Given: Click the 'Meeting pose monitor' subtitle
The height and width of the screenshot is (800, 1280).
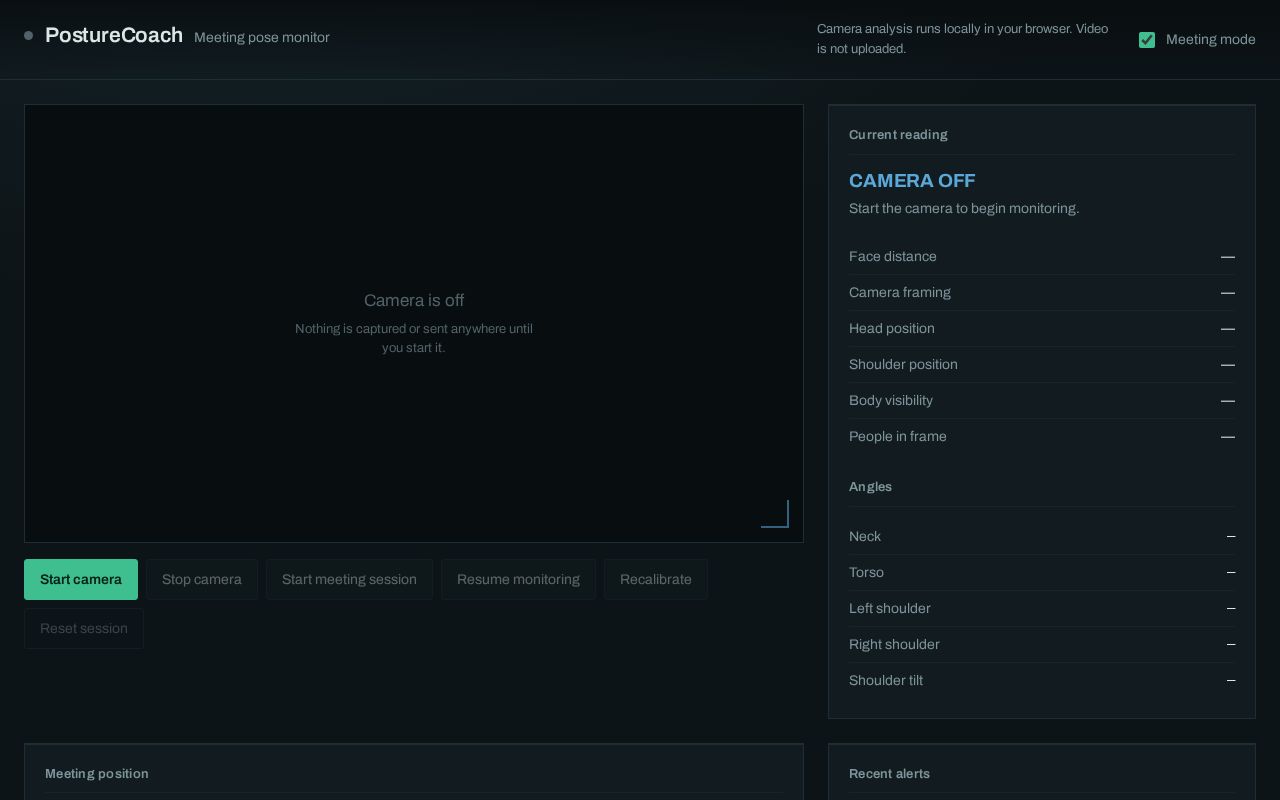Looking at the screenshot, I should coord(262,38).
